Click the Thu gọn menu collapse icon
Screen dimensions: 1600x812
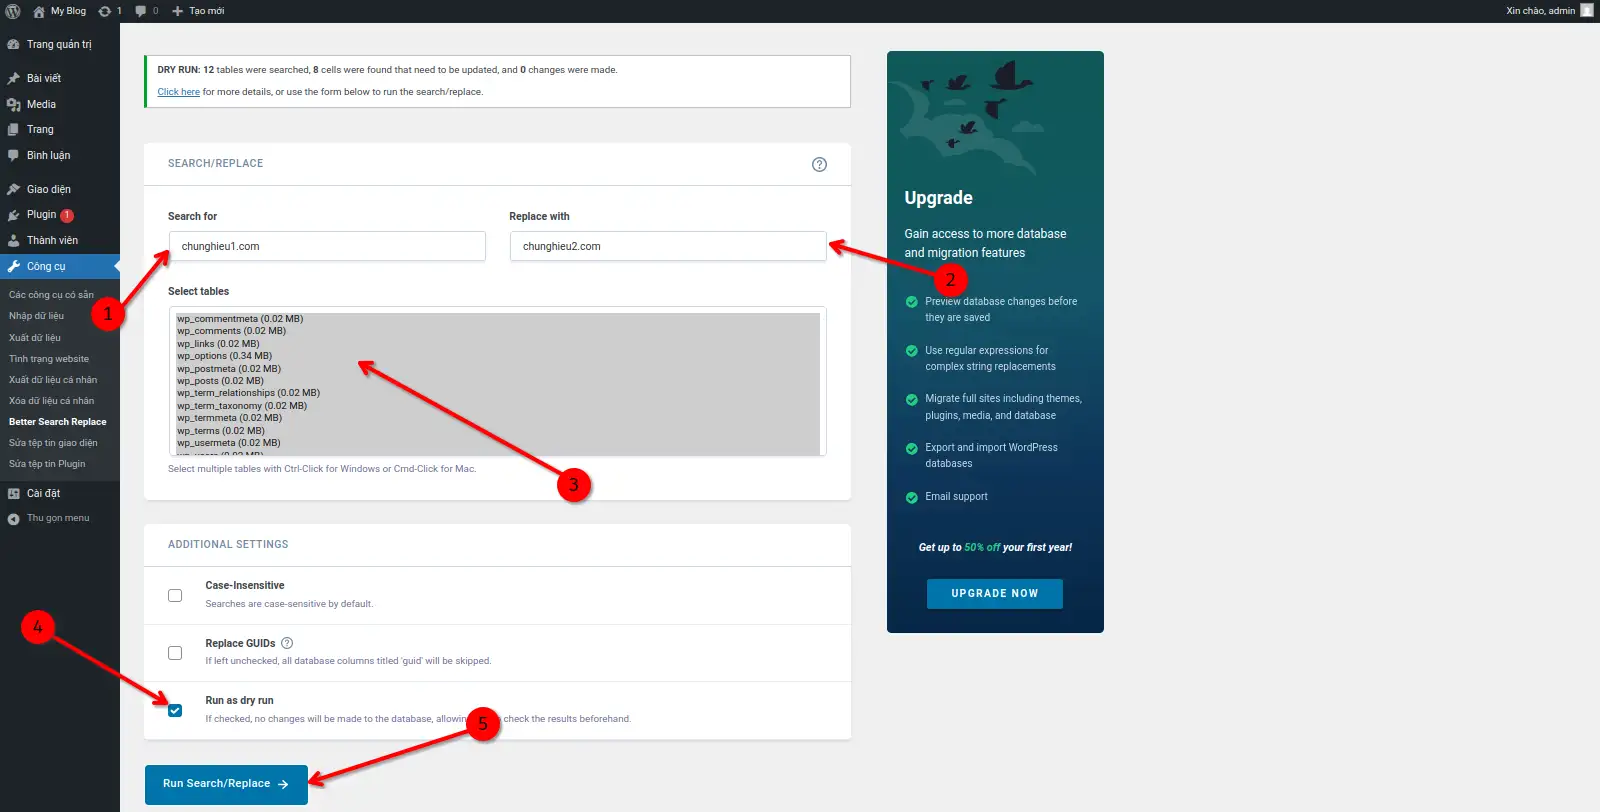tap(14, 519)
